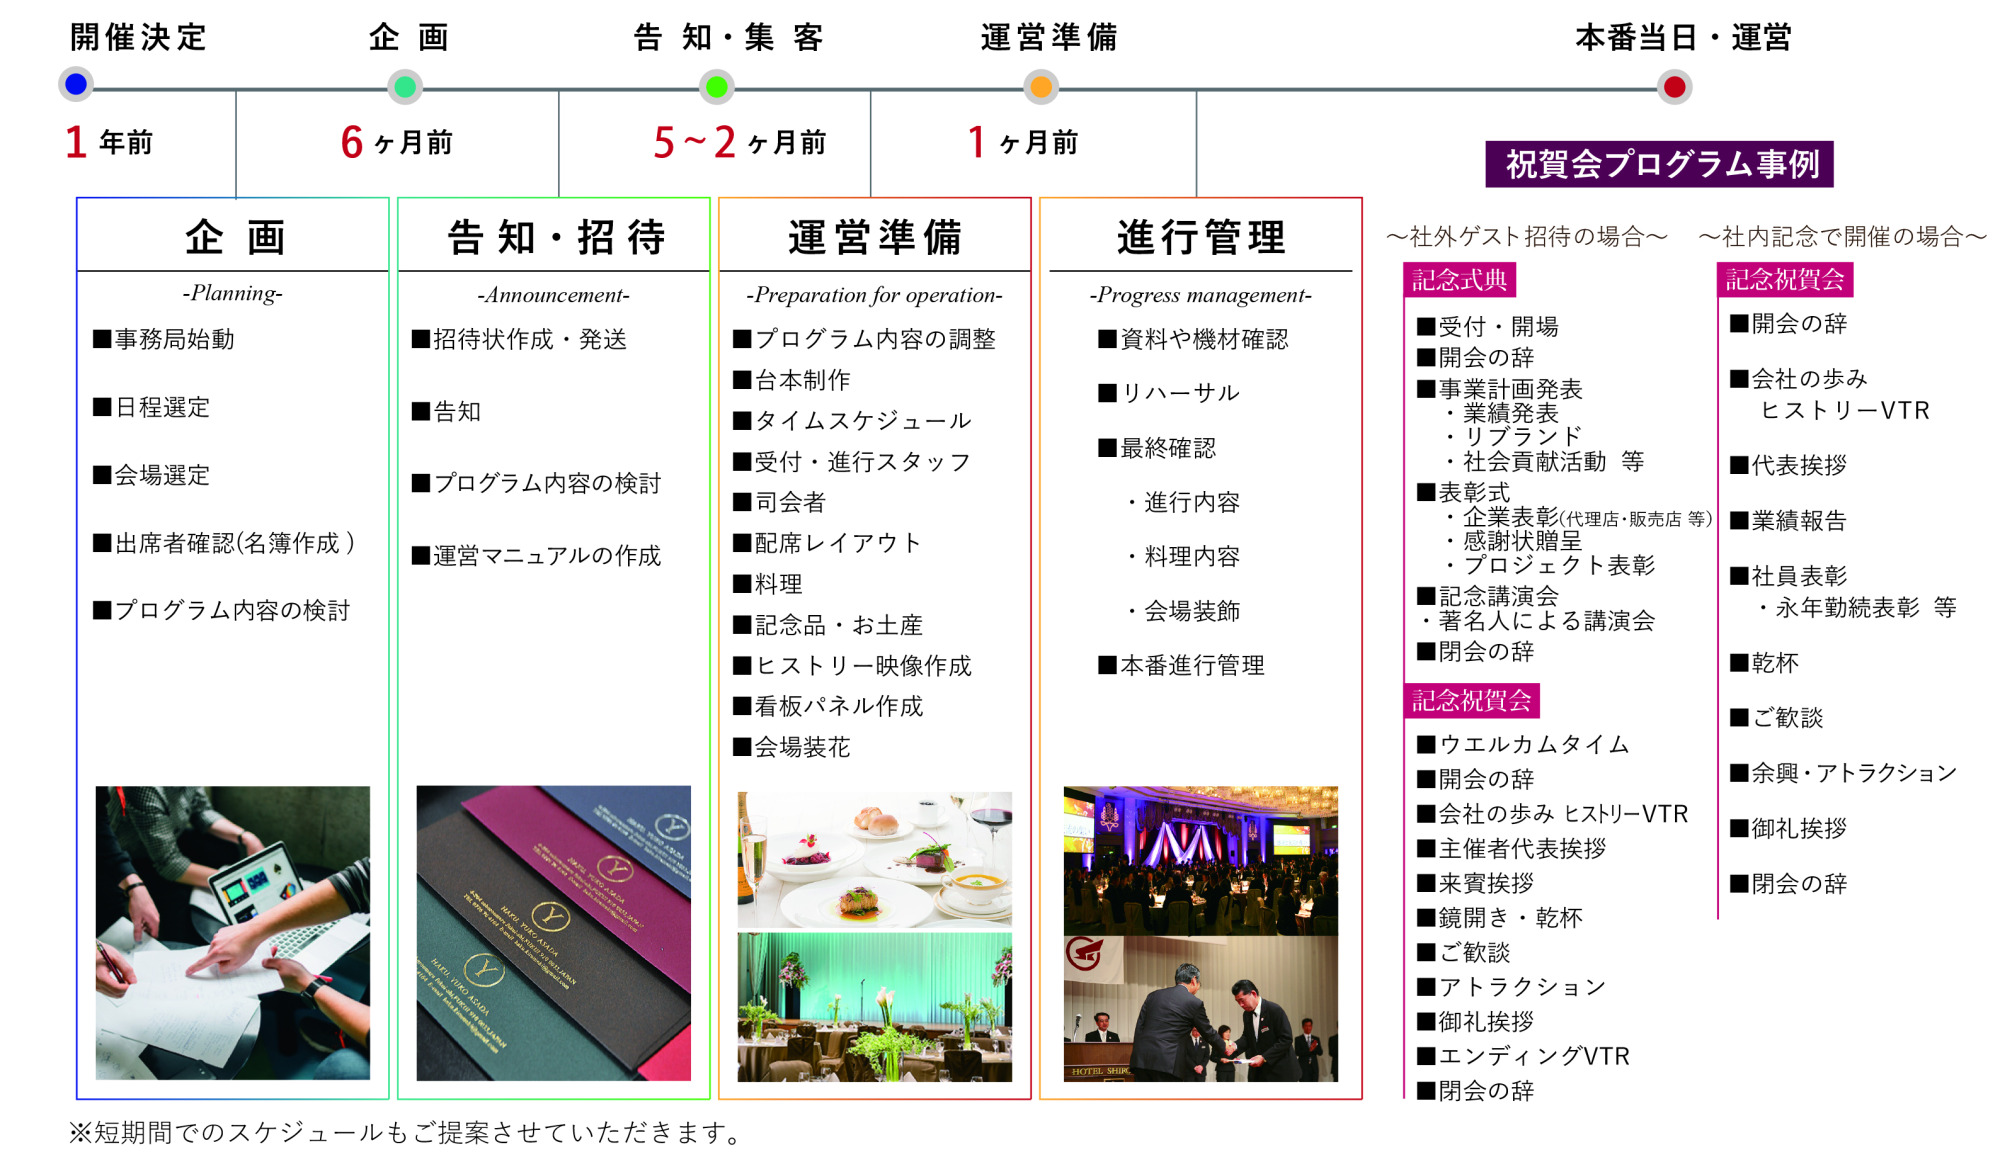Open the planning meeting laptop photo
2000x1157 pixels.
point(233,932)
